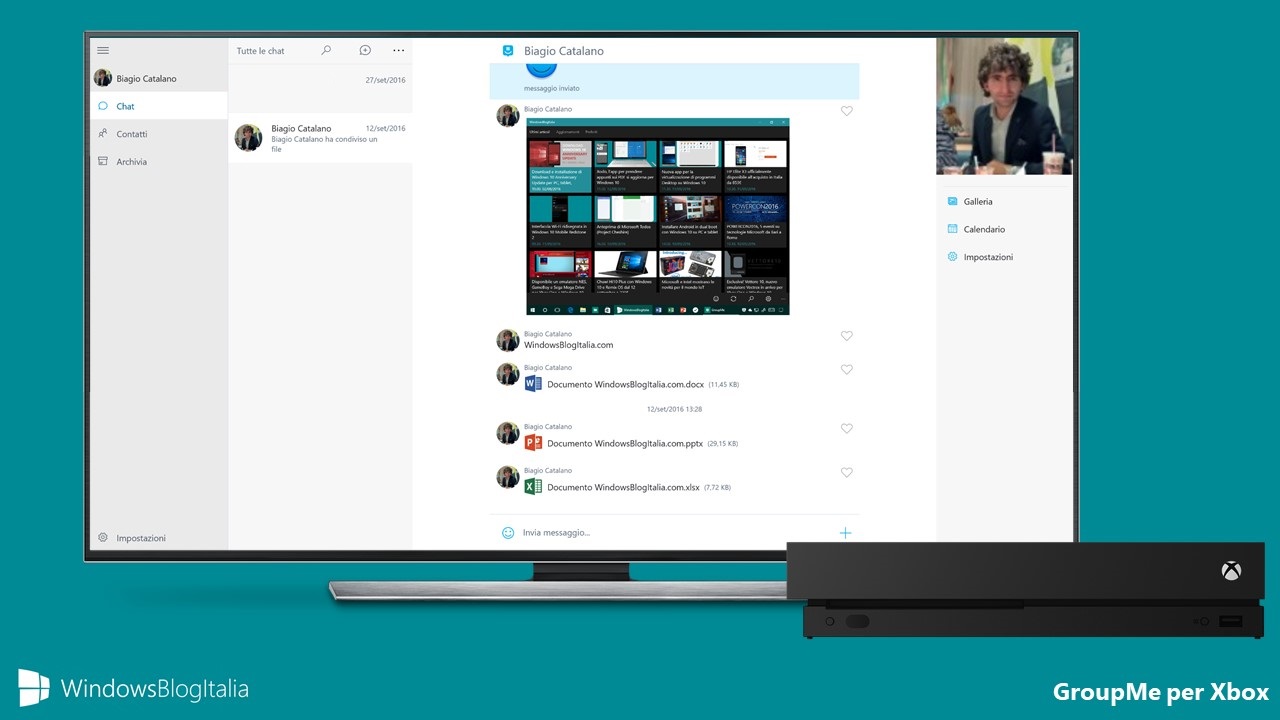Click the Contatti people icon
This screenshot has height=720, width=1280.
point(103,134)
